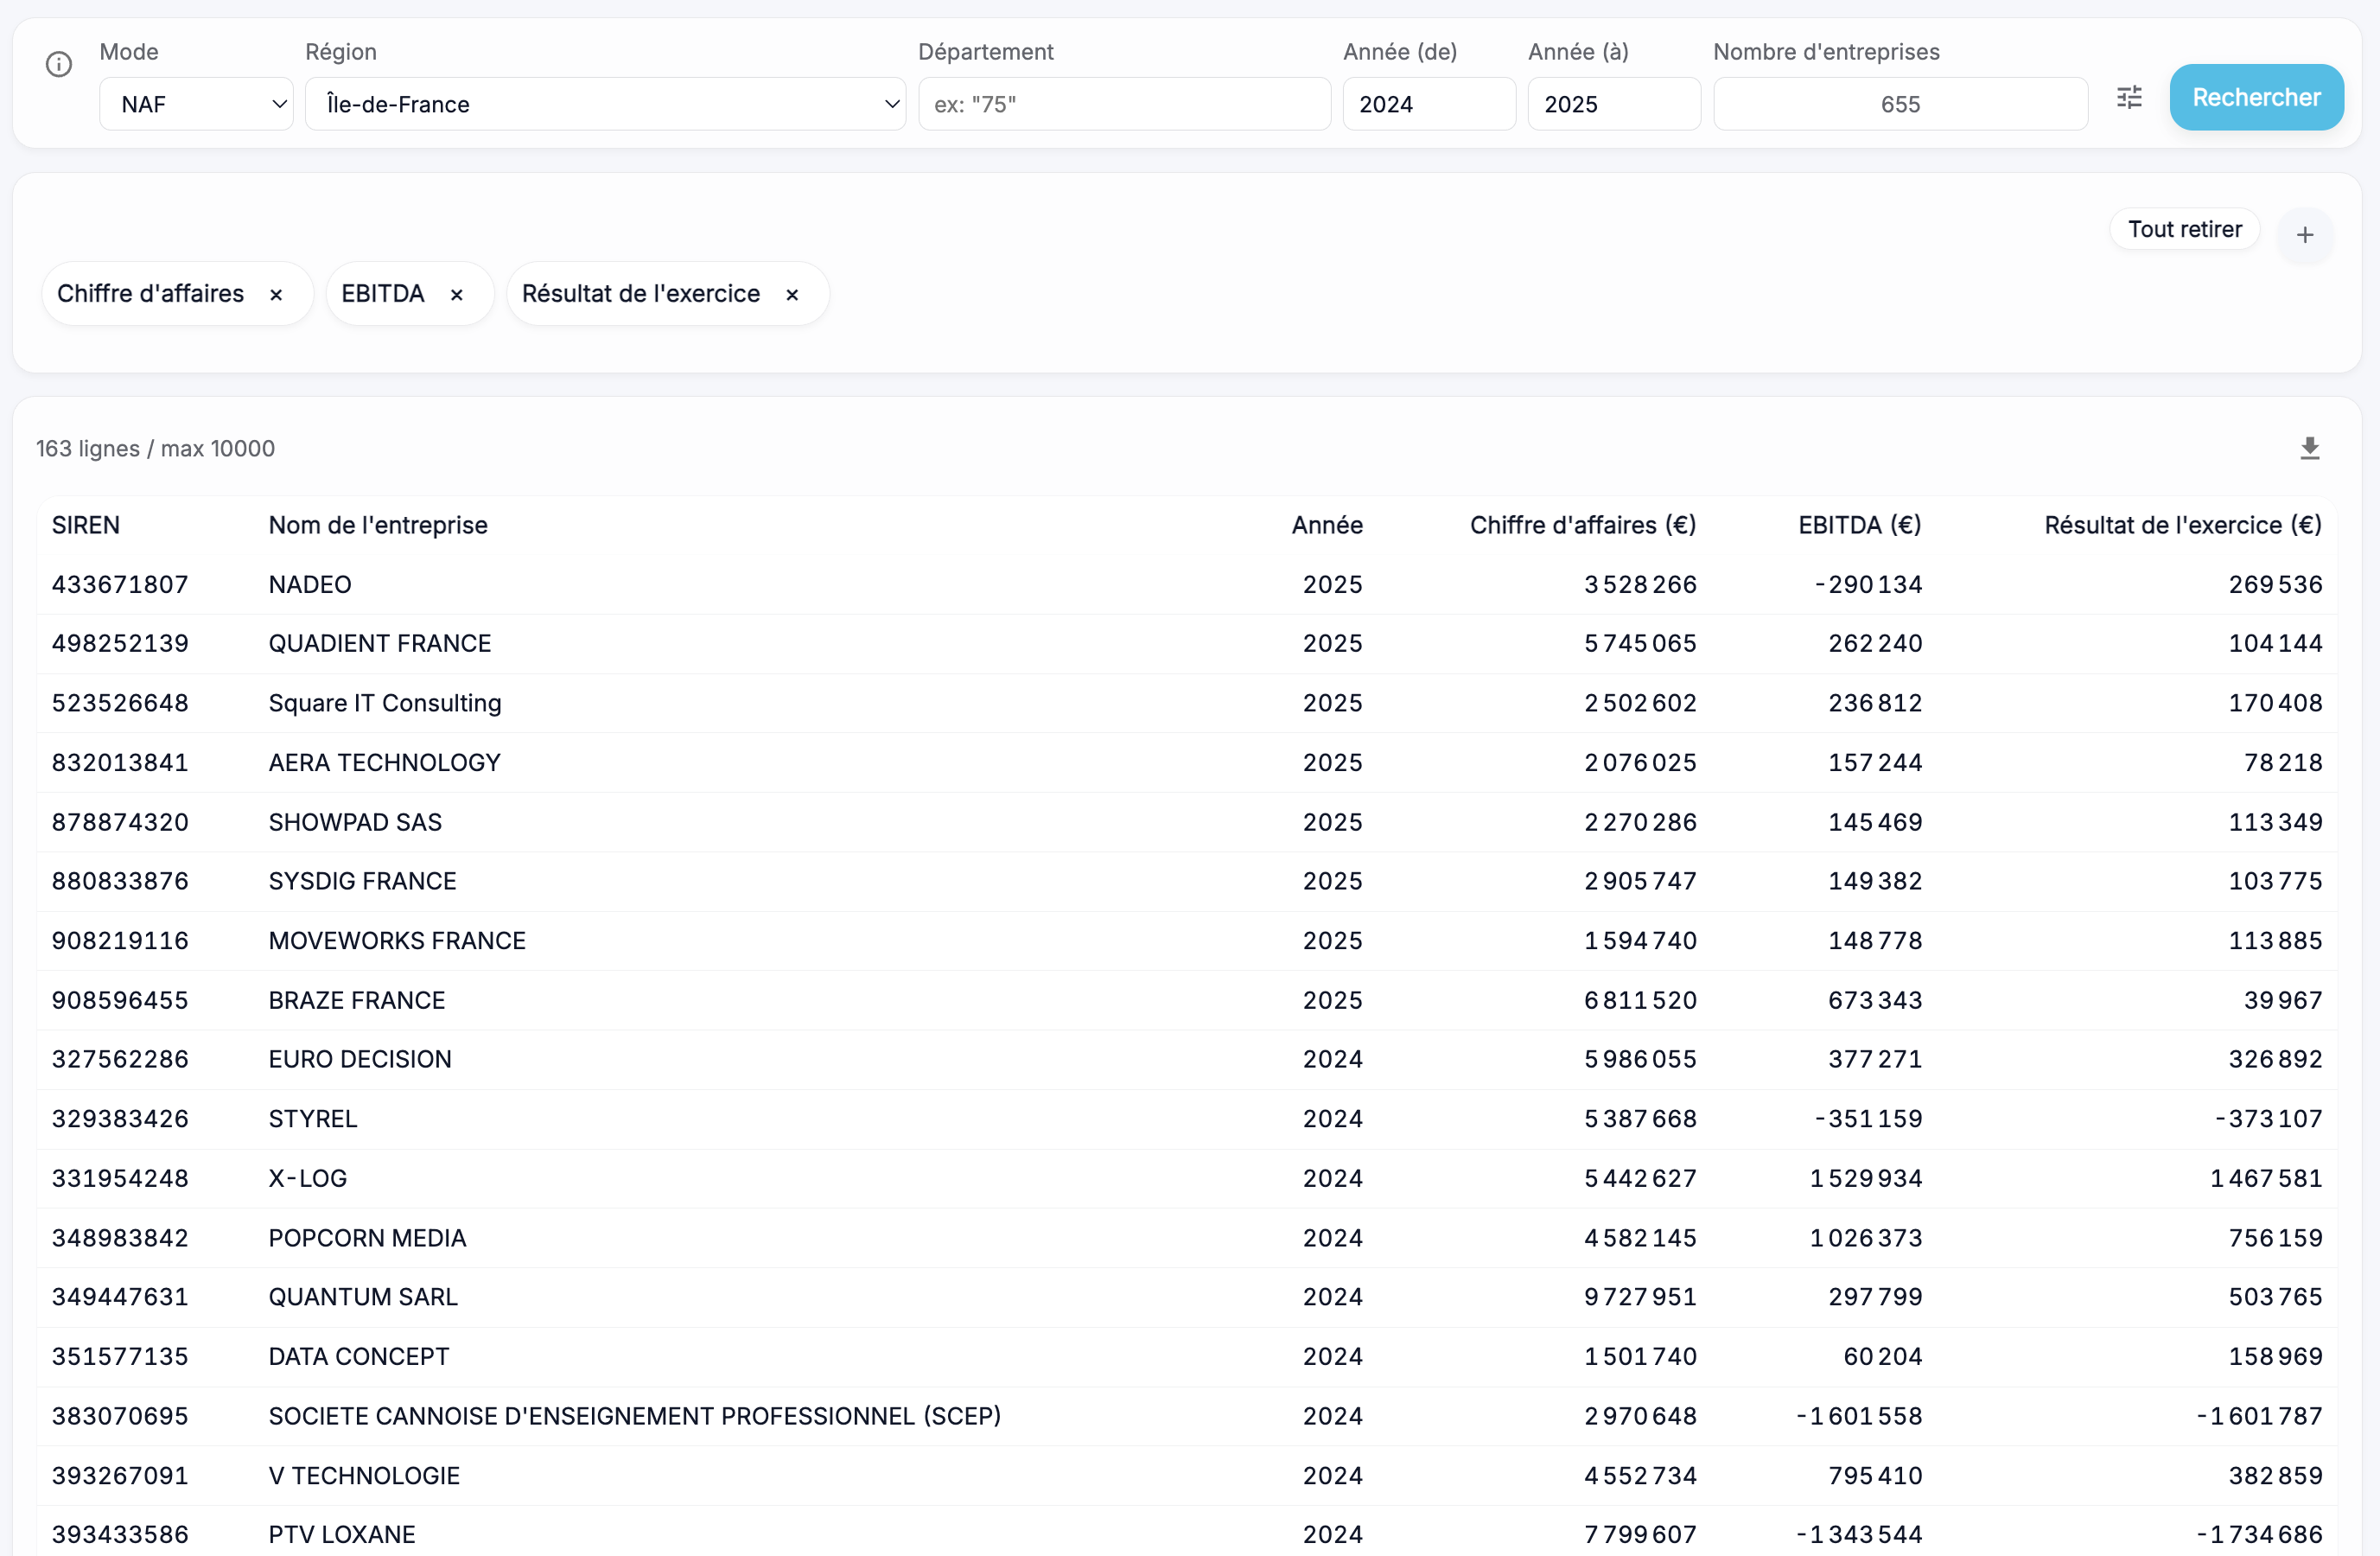Click the plus icon to add indicator
The width and height of the screenshot is (2380, 1556).
click(2304, 235)
